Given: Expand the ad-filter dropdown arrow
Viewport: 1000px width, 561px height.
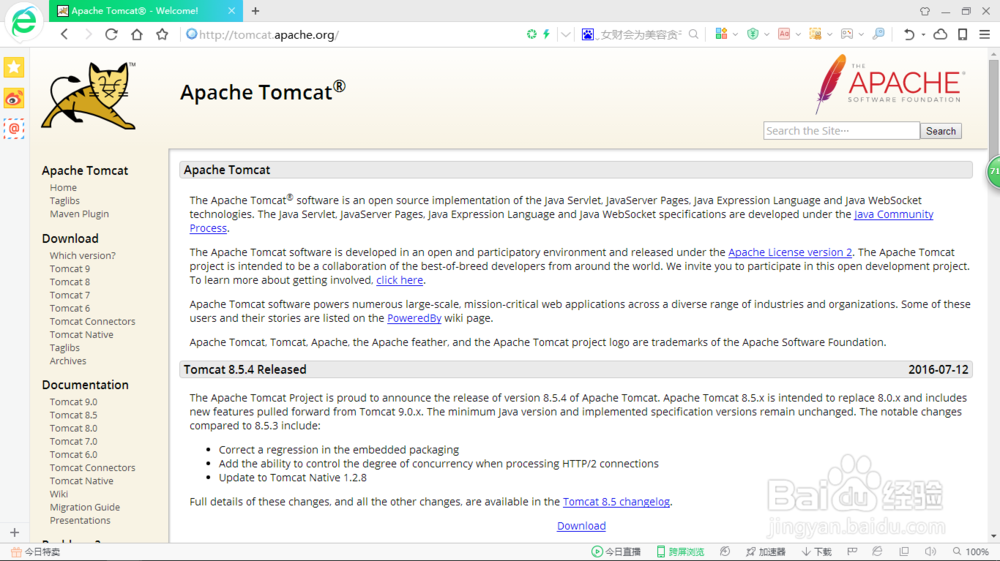Looking at the screenshot, I should [x=798, y=34].
